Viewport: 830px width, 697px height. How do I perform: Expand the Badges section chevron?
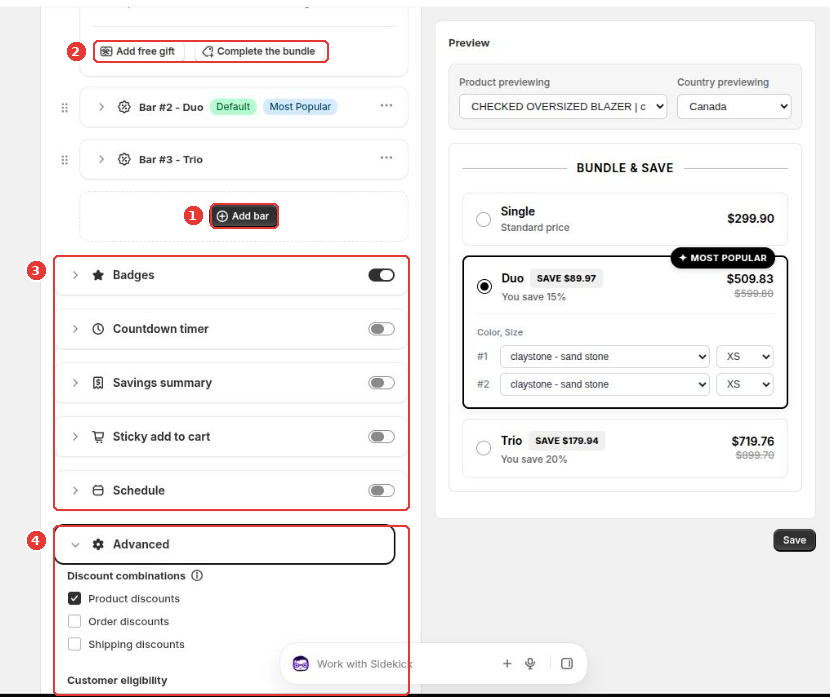[x=75, y=275]
